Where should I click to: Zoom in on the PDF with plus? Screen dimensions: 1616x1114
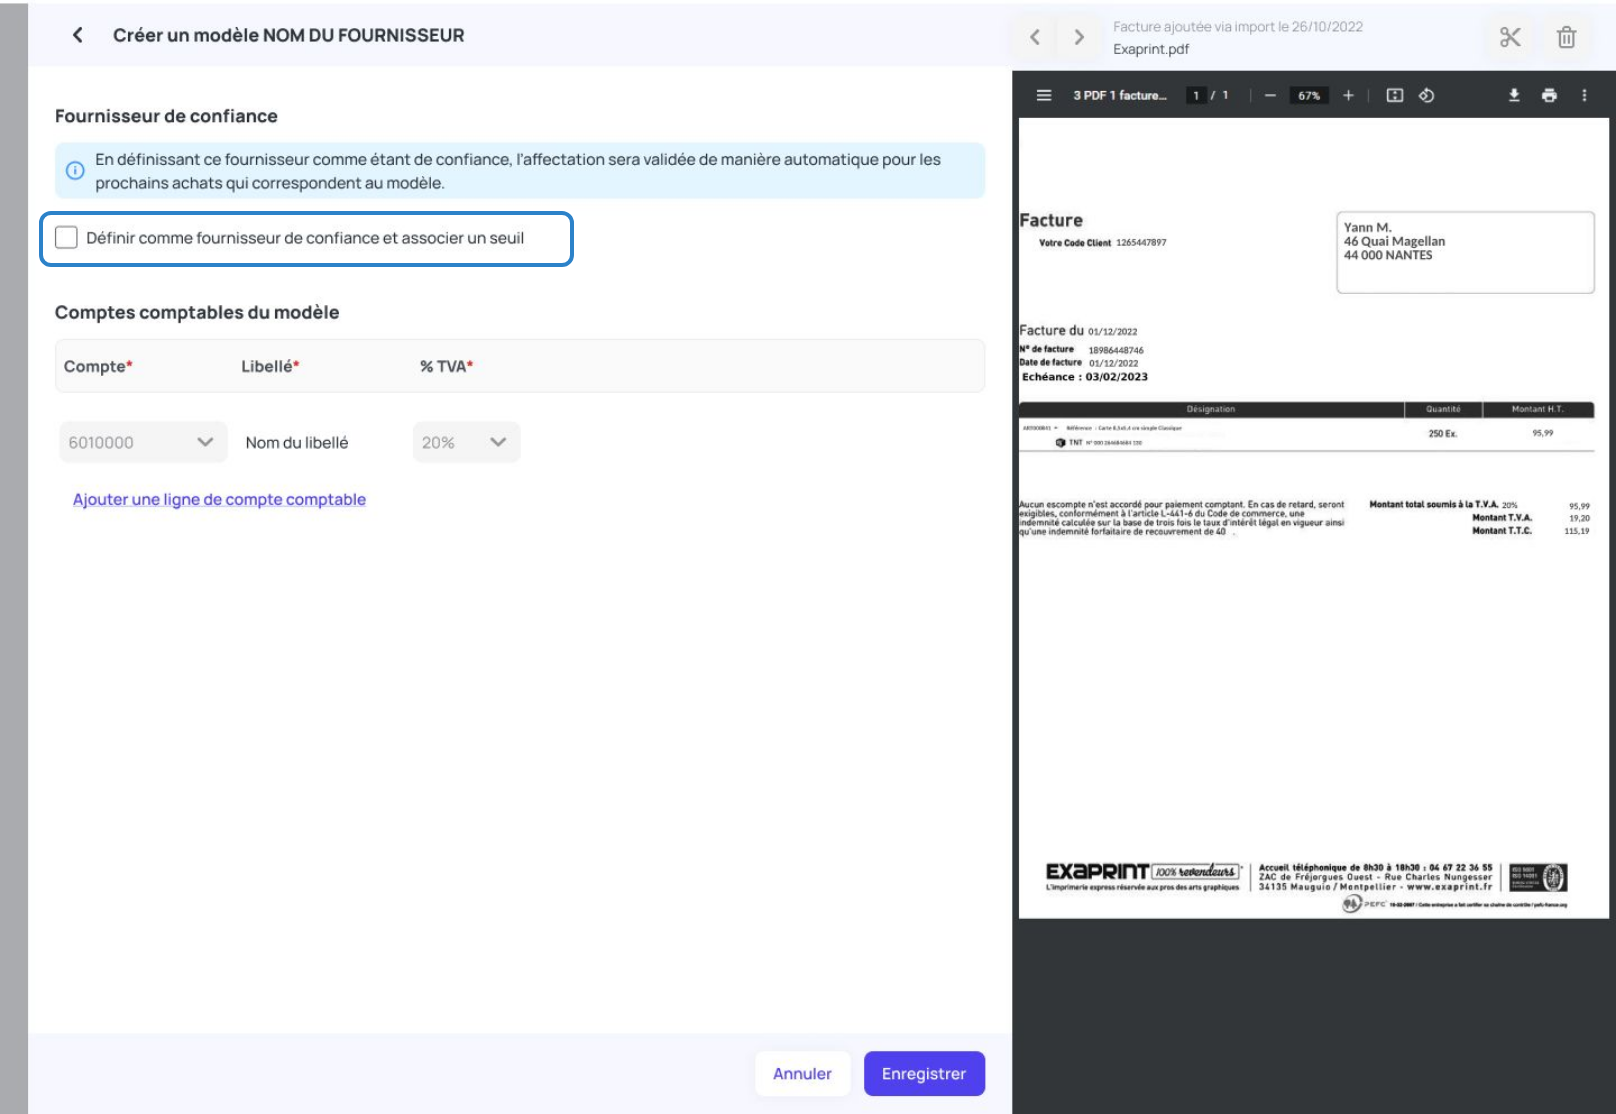tap(1348, 95)
